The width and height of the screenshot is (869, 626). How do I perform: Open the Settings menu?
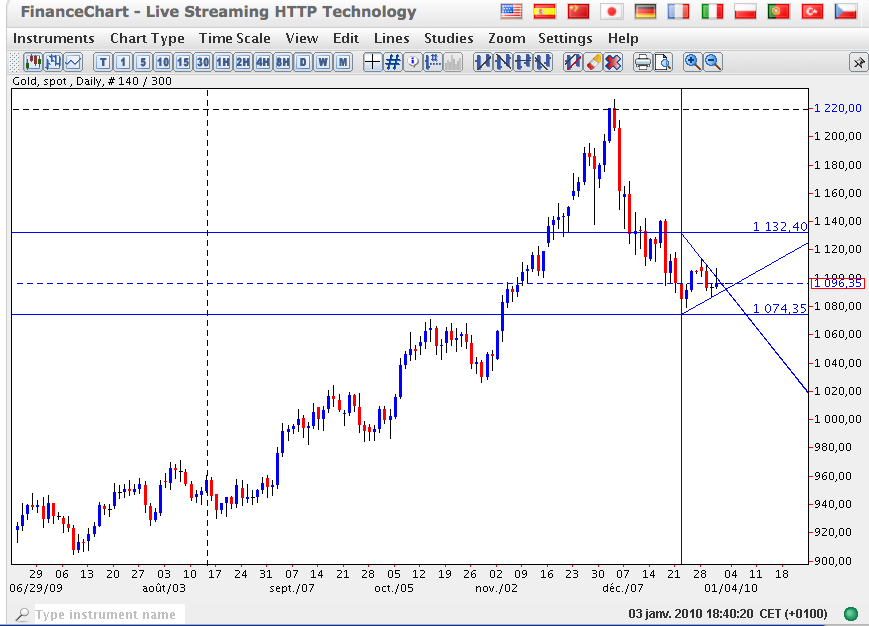click(565, 38)
